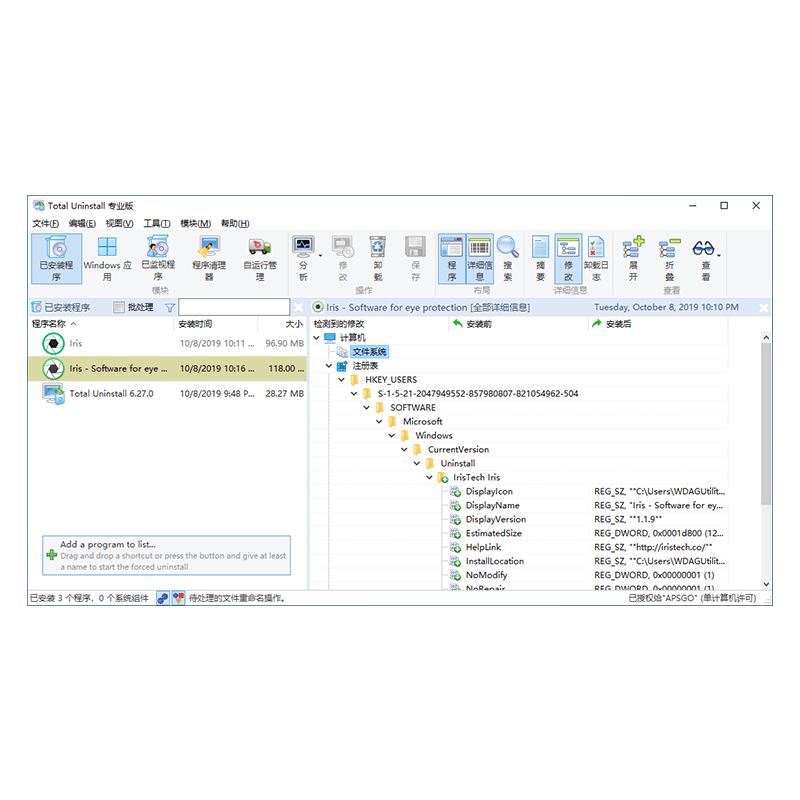
Task: Click pending file rename status icon
Action: click(178, 598)
